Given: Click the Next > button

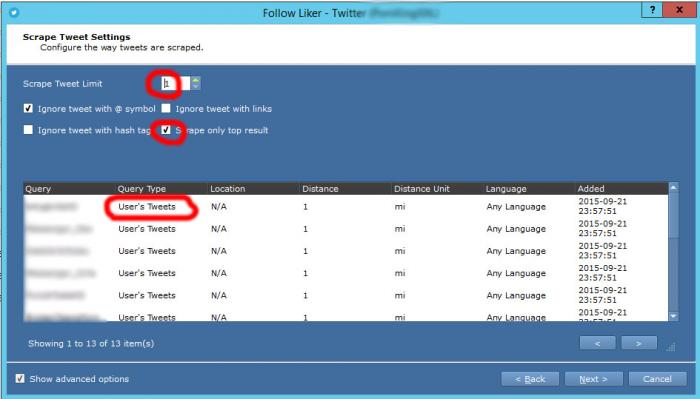Looking at the screenshot, I should [593, 379].
